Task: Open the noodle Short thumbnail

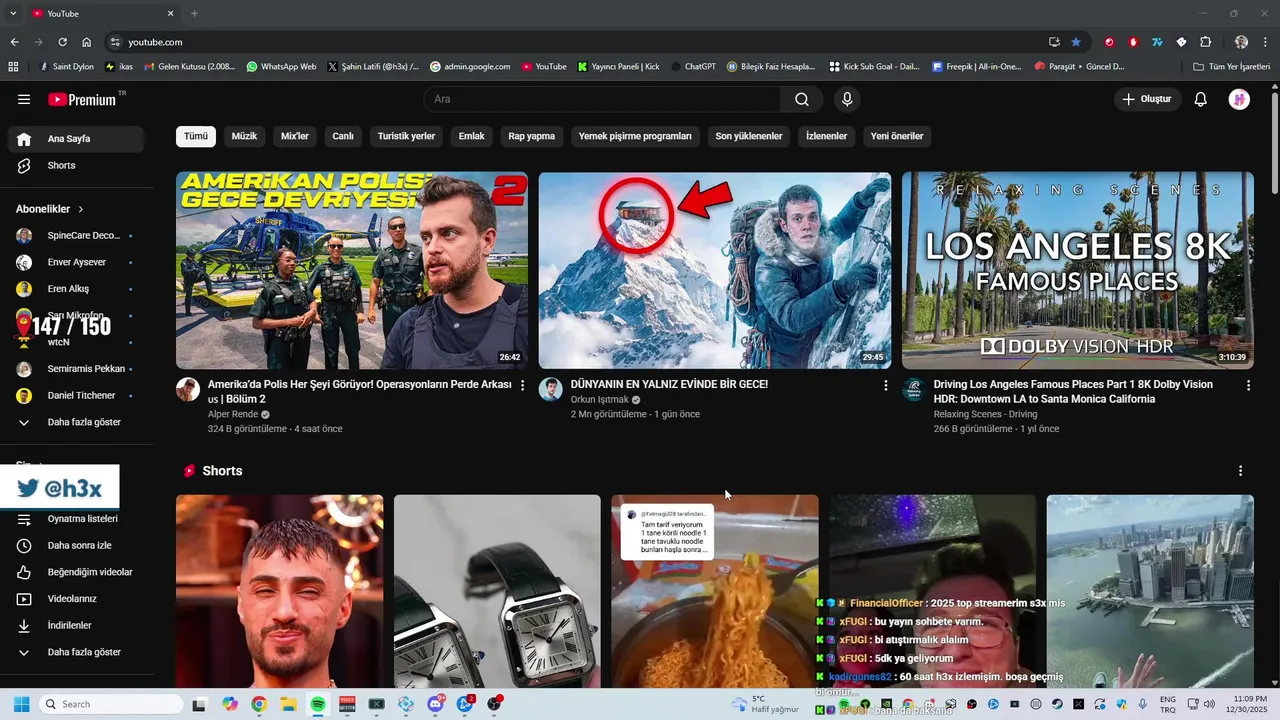Action: 715,591
